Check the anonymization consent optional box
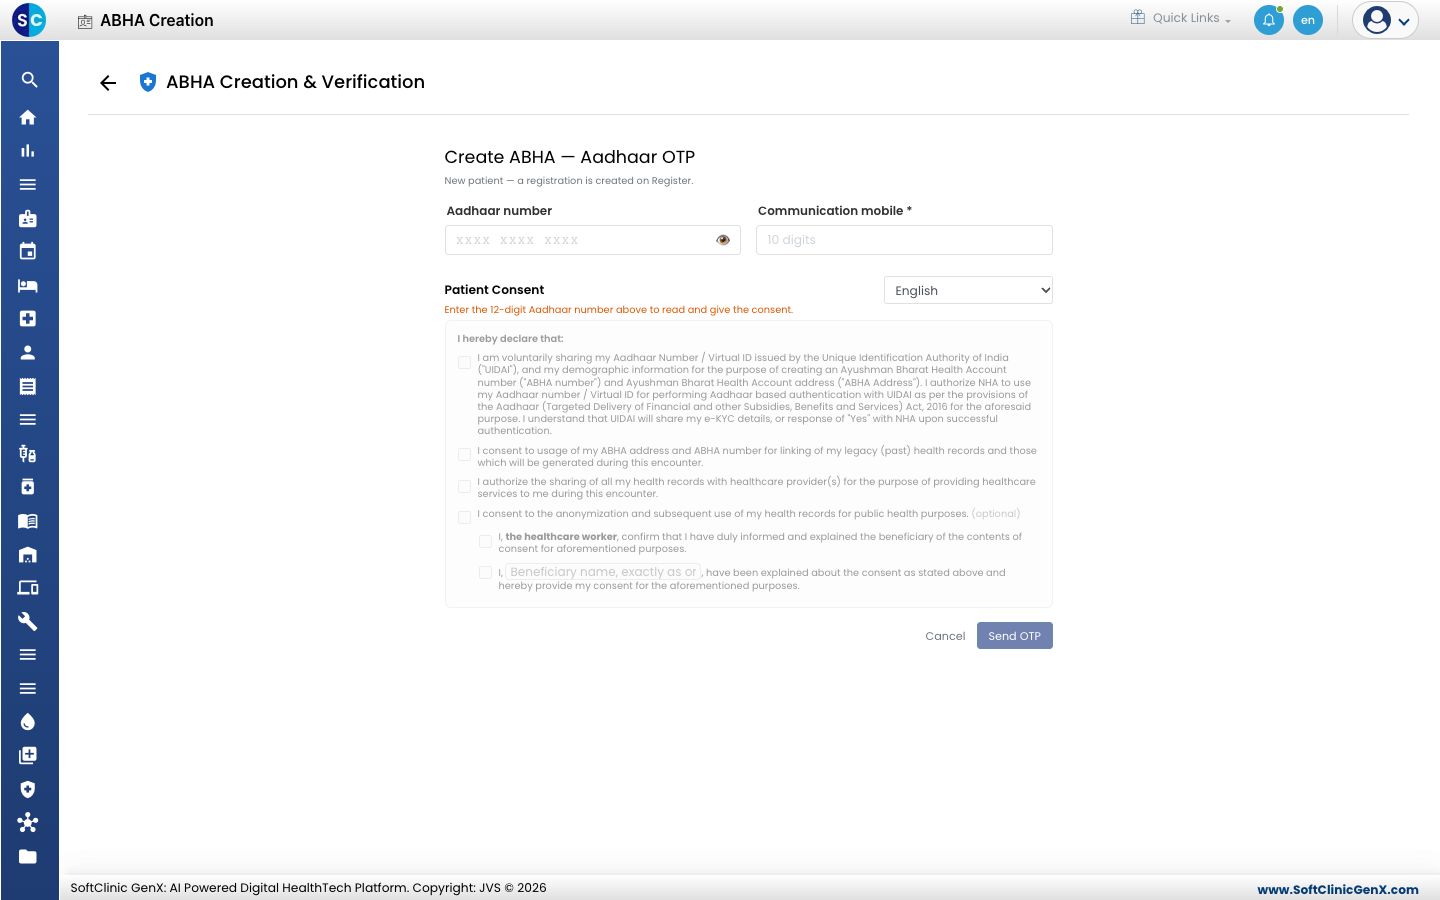This screenshot has height=900, width=1440. coord(464,518)
